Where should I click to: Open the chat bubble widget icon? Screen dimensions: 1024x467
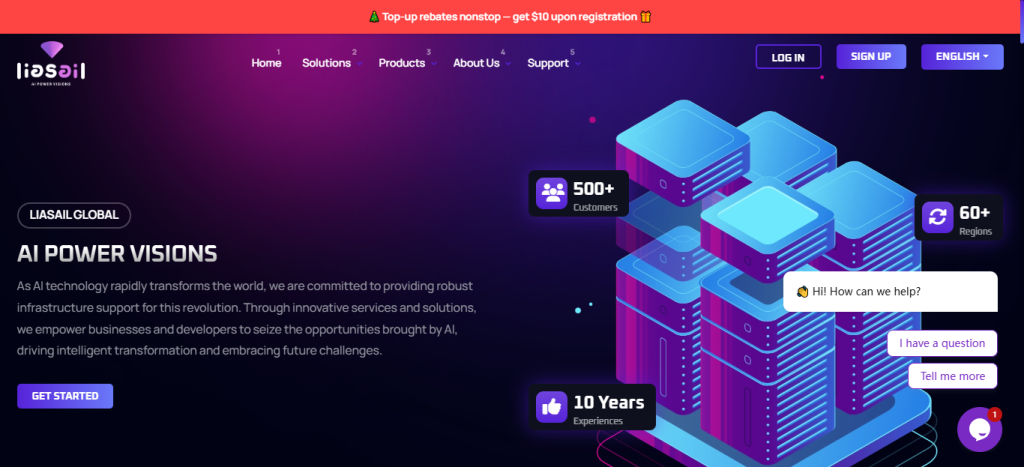click(979, 429)
